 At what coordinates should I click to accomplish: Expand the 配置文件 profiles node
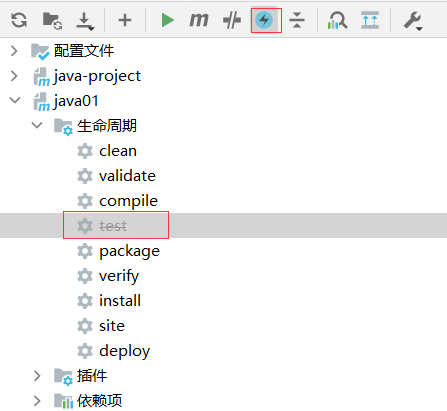click(x=14, y=51)
